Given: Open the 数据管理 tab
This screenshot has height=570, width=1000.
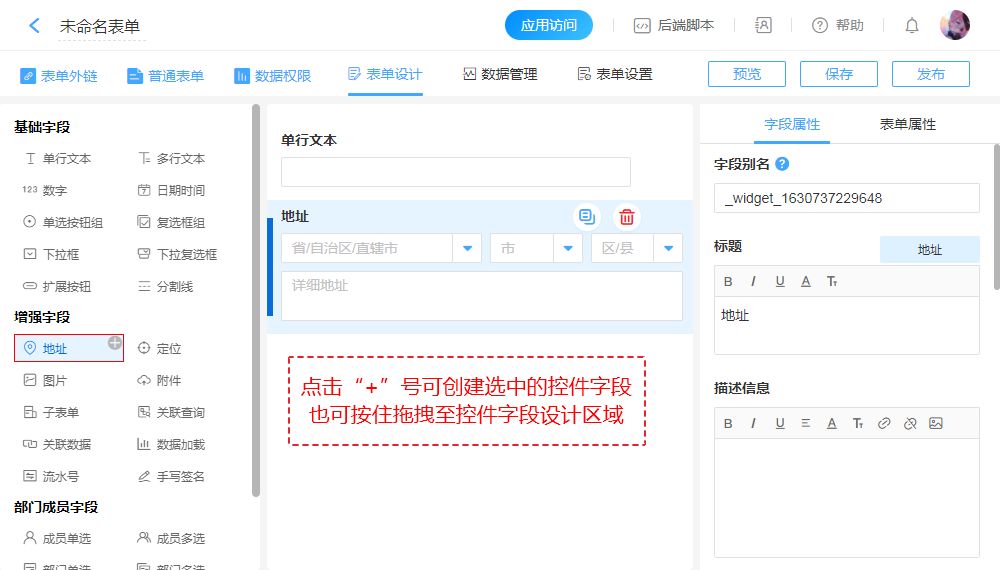Looking at the screenshot, I should pos(500,74).
